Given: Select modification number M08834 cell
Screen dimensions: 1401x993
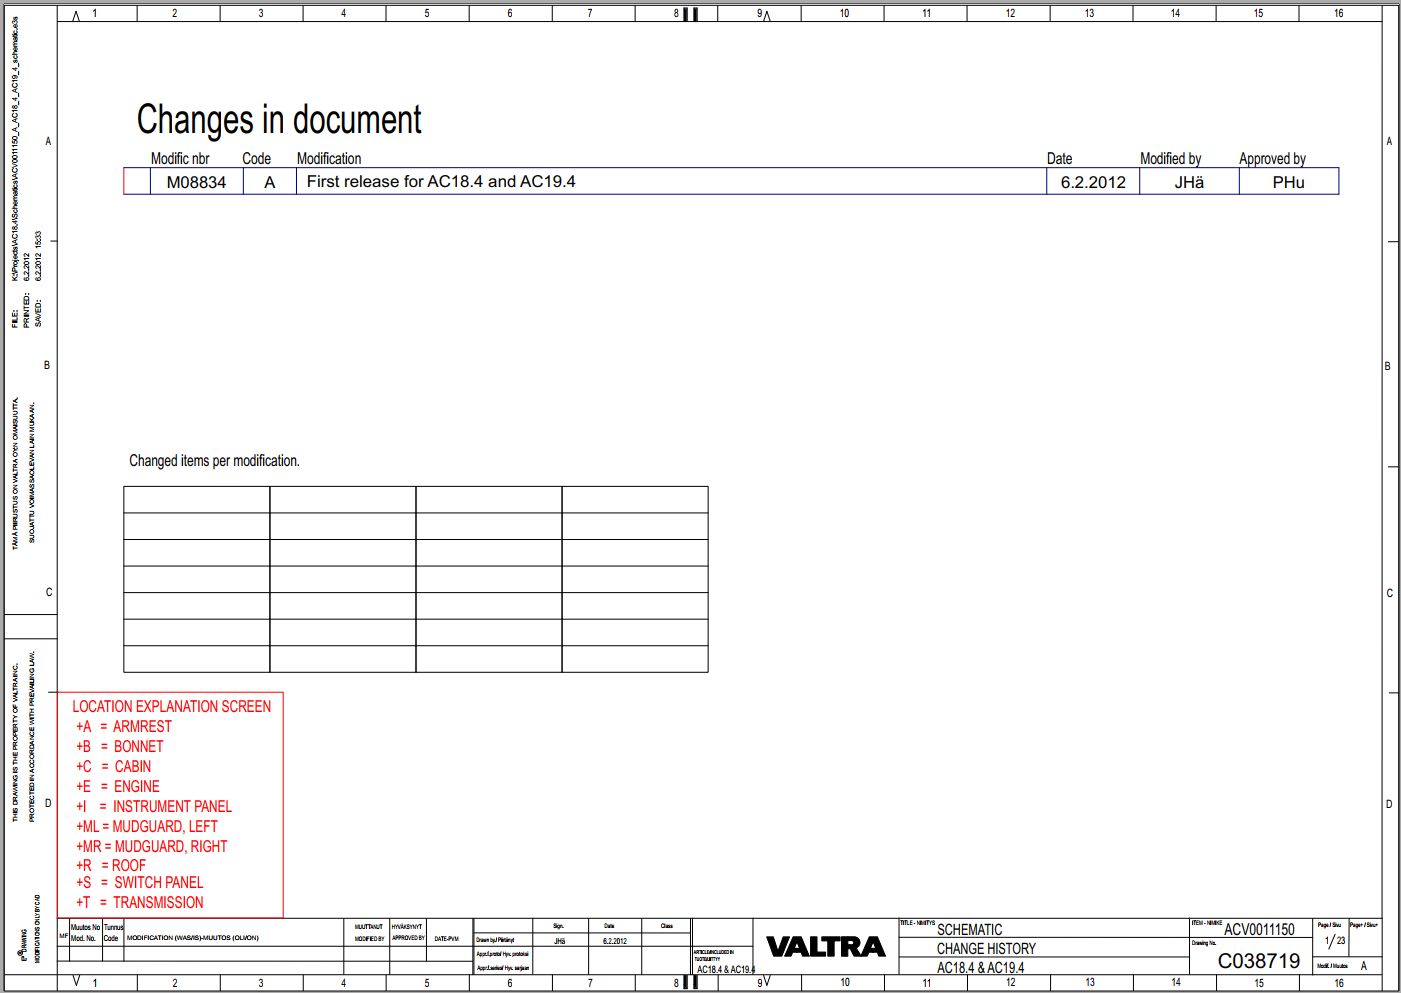Looking at the screenshot, I should point(196,182).
